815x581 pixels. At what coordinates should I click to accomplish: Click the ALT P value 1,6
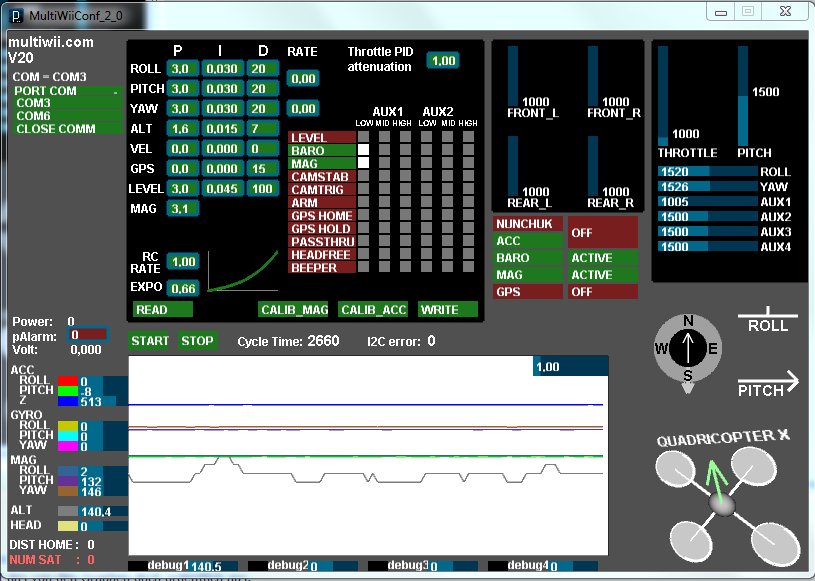(x=182, y=128)
